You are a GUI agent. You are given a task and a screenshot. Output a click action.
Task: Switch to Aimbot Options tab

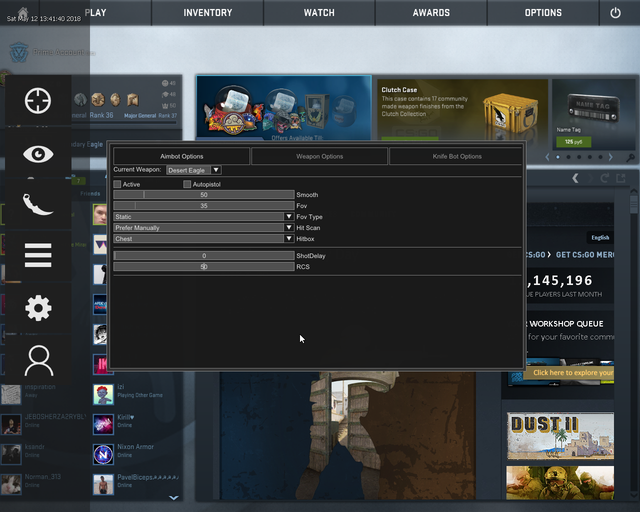(x=182, y=156)
